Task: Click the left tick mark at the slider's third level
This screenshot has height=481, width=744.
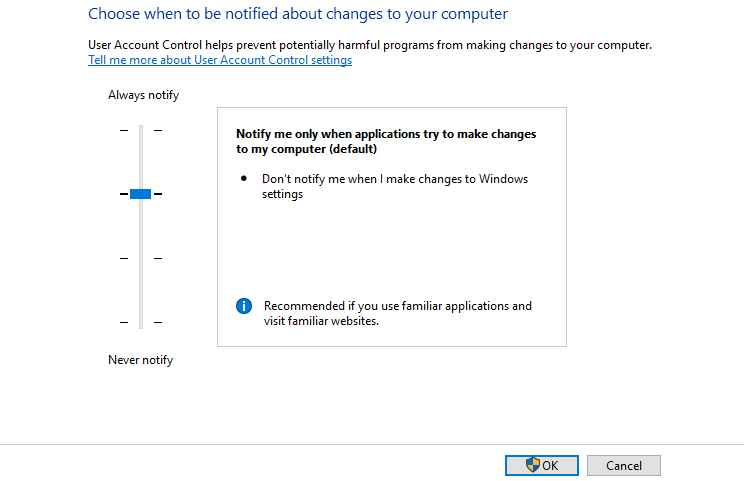Action: point(124,258)
